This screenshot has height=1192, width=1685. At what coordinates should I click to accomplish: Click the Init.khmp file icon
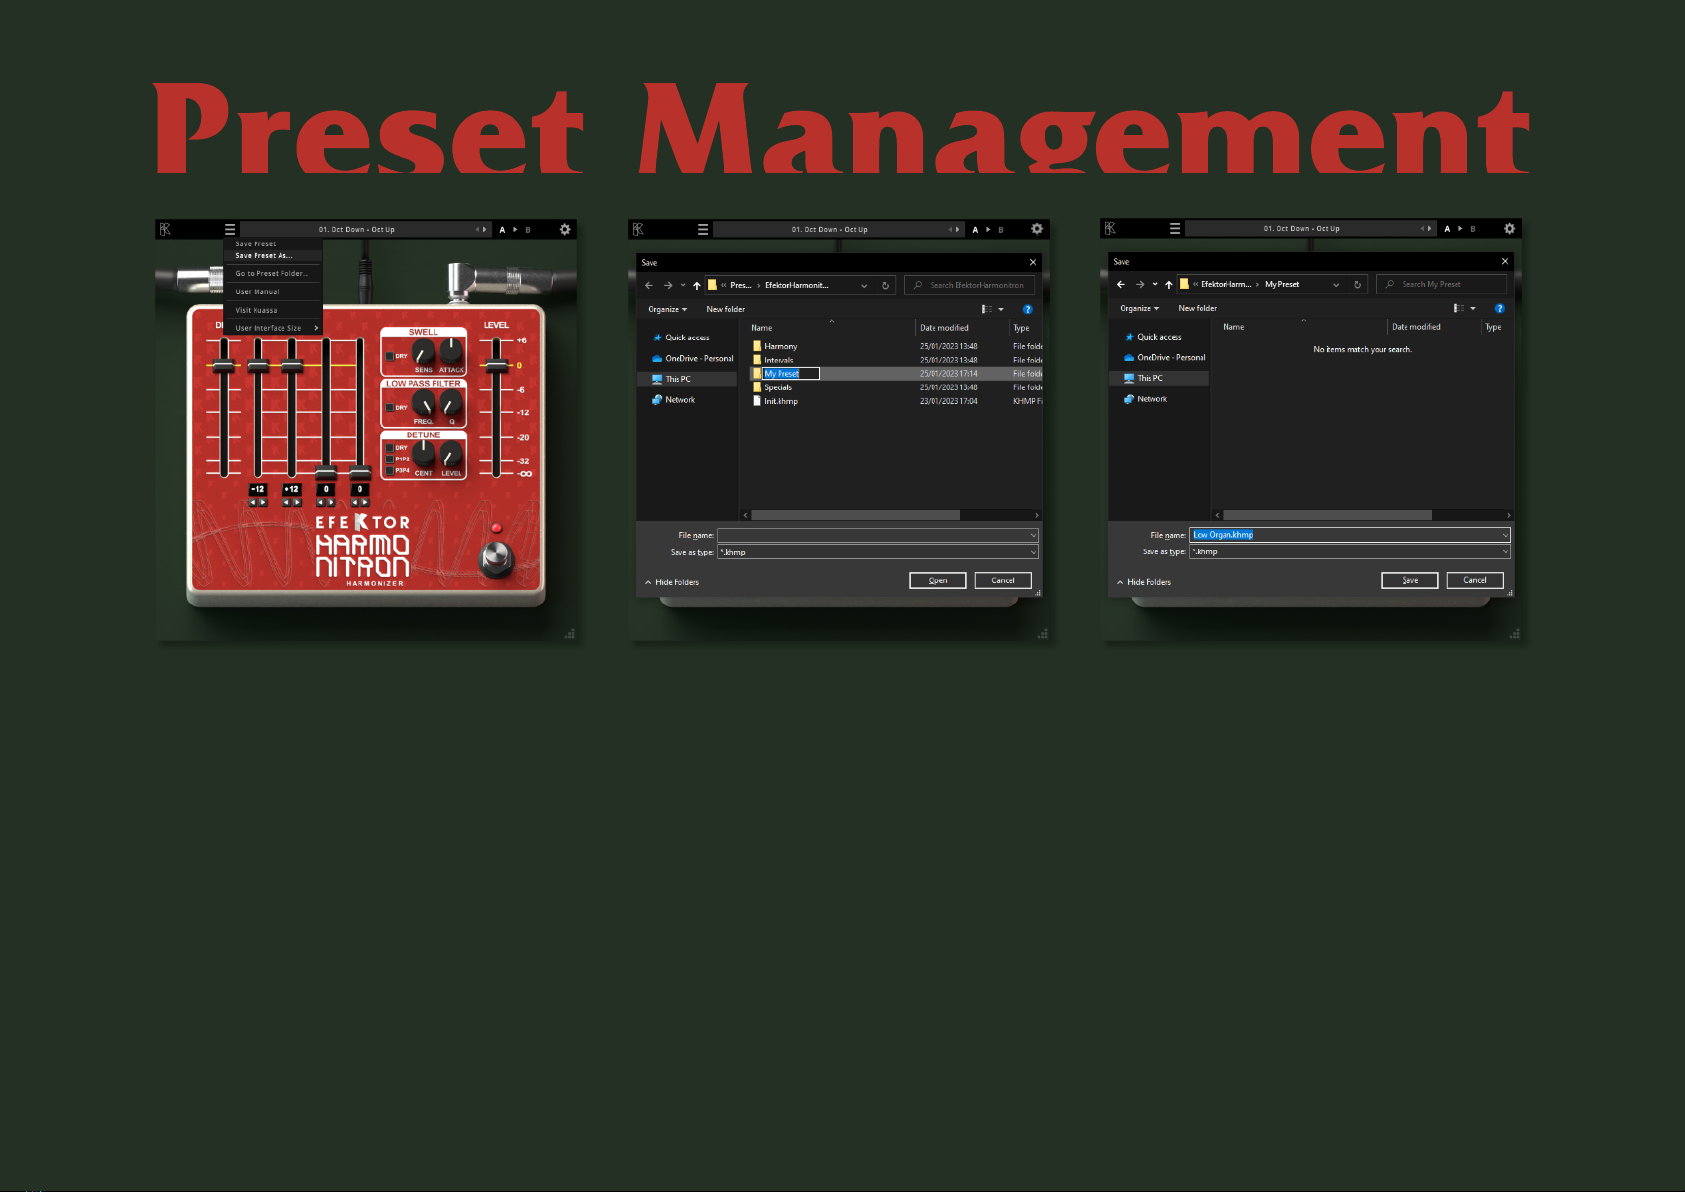(x=757, y=401)
